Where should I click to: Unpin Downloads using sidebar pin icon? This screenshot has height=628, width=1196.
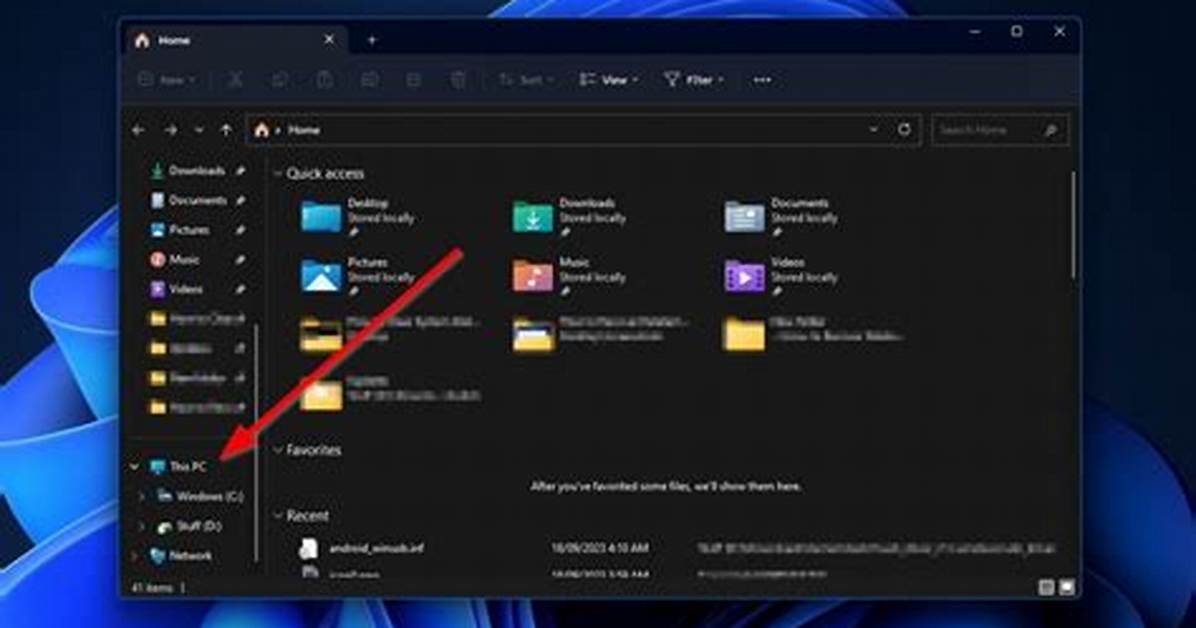tap(240, 171)
